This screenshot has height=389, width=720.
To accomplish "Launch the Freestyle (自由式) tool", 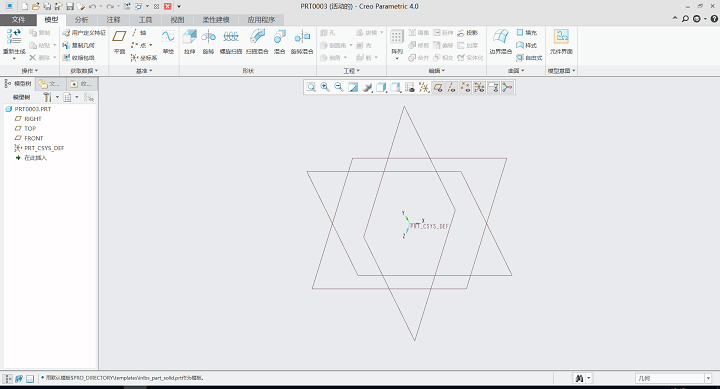I will [529, 58].
